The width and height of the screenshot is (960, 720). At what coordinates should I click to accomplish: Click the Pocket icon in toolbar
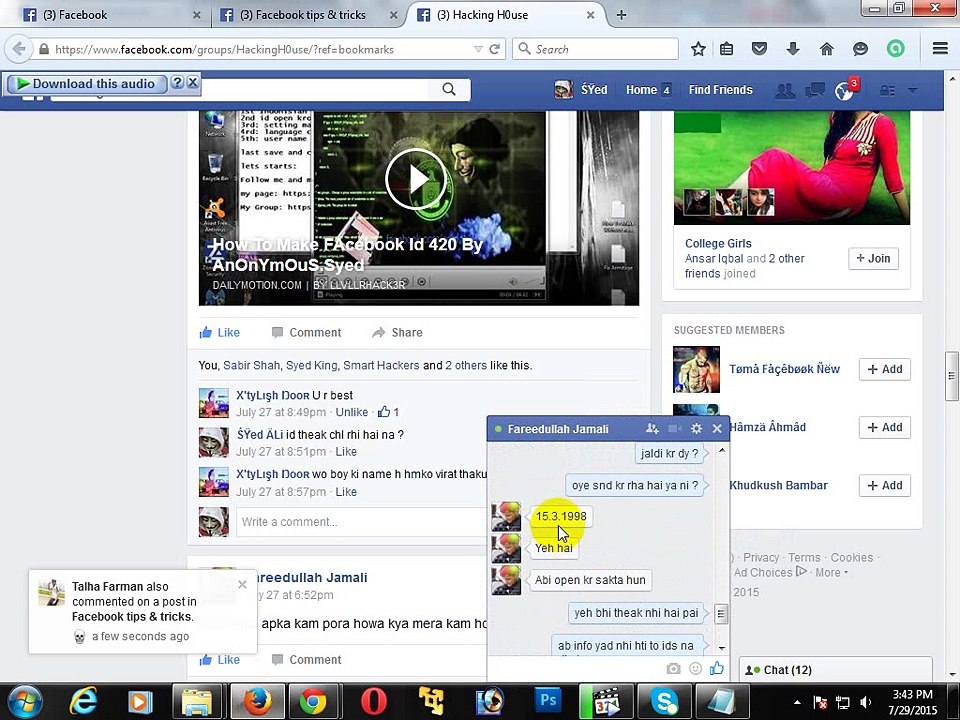pos(759,49)
